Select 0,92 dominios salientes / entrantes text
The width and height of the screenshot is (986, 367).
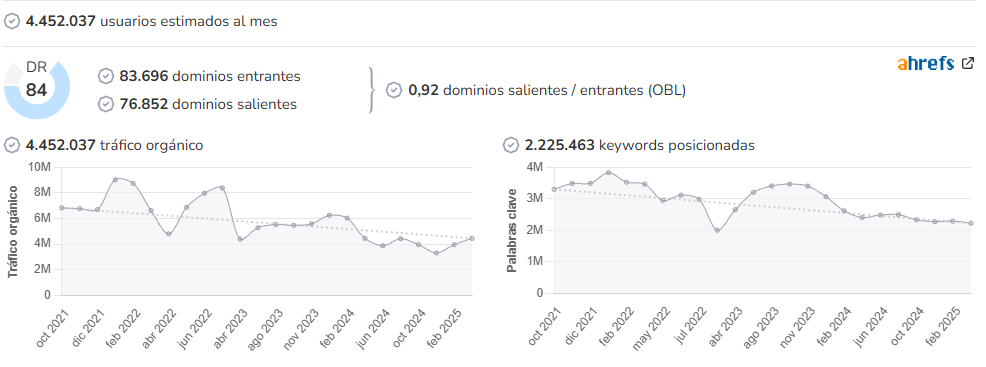547,90
